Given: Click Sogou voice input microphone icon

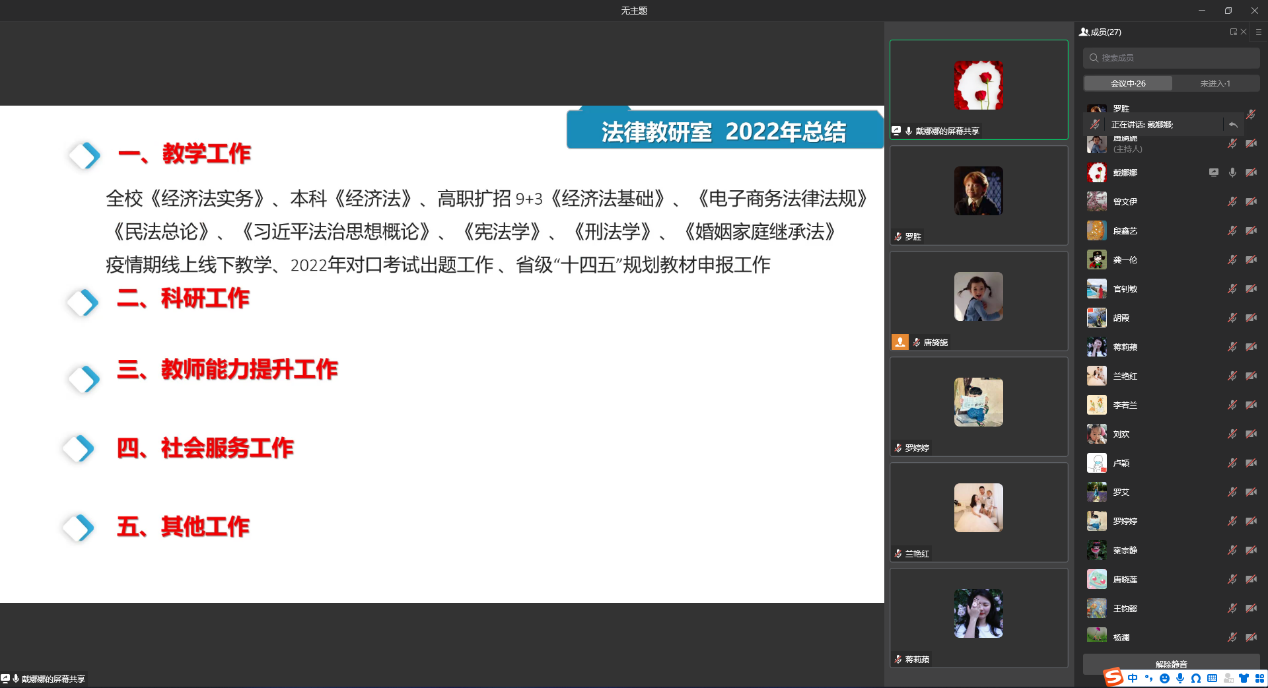Looking at the screenshot, I should (1180, 678).
